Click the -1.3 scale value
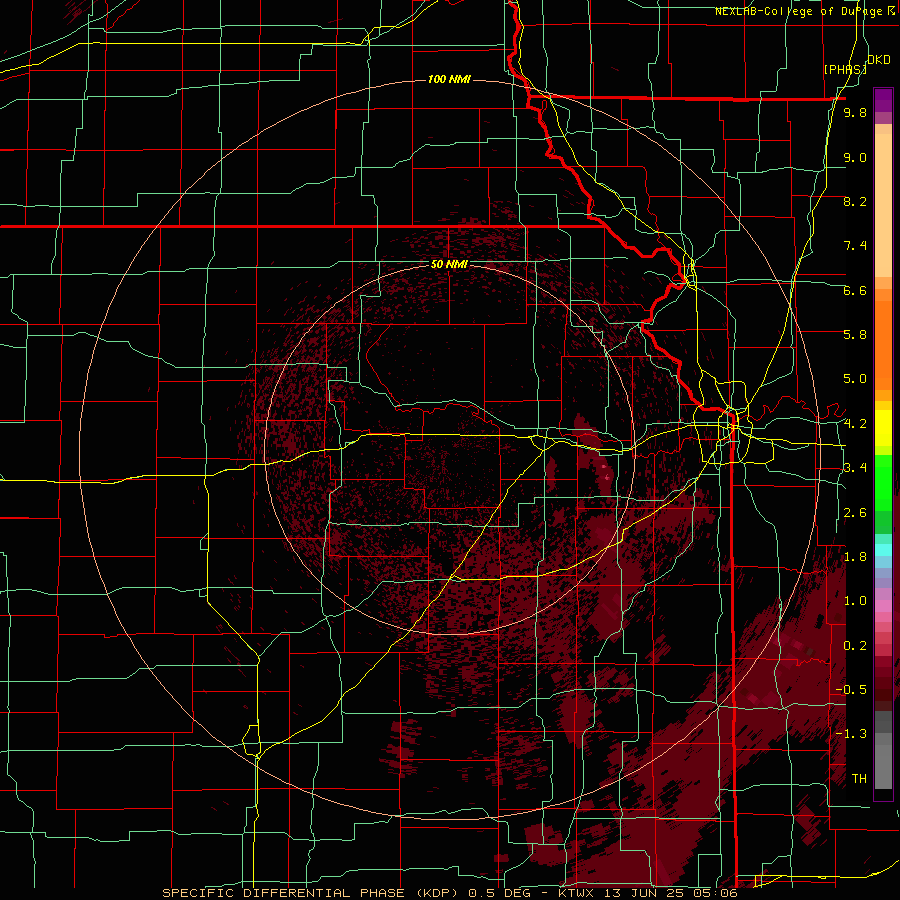Image resolution: width=900 pixels, height=900 pixels. click(x=852, y=734)
